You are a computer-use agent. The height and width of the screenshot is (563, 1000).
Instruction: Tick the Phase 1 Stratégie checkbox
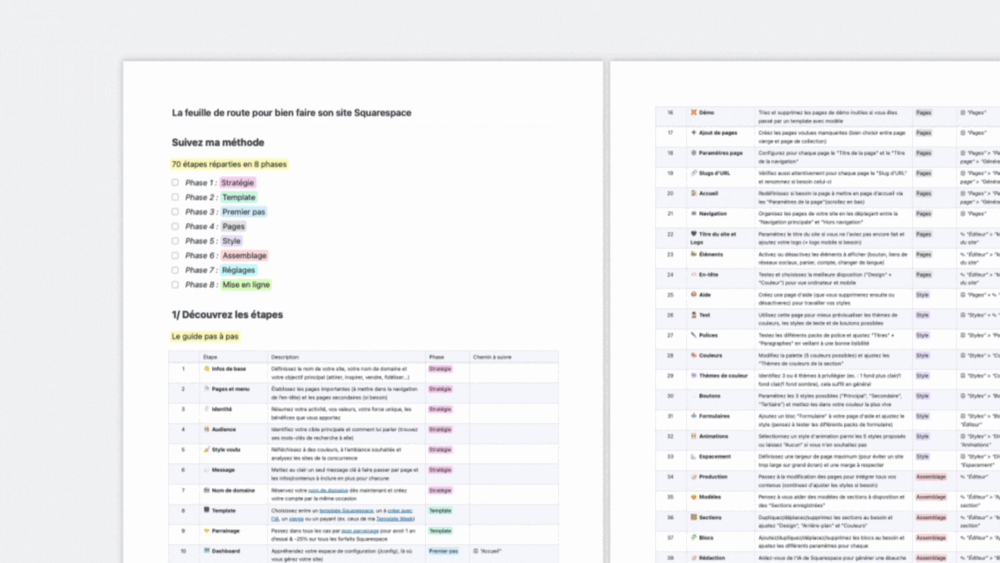175,182
